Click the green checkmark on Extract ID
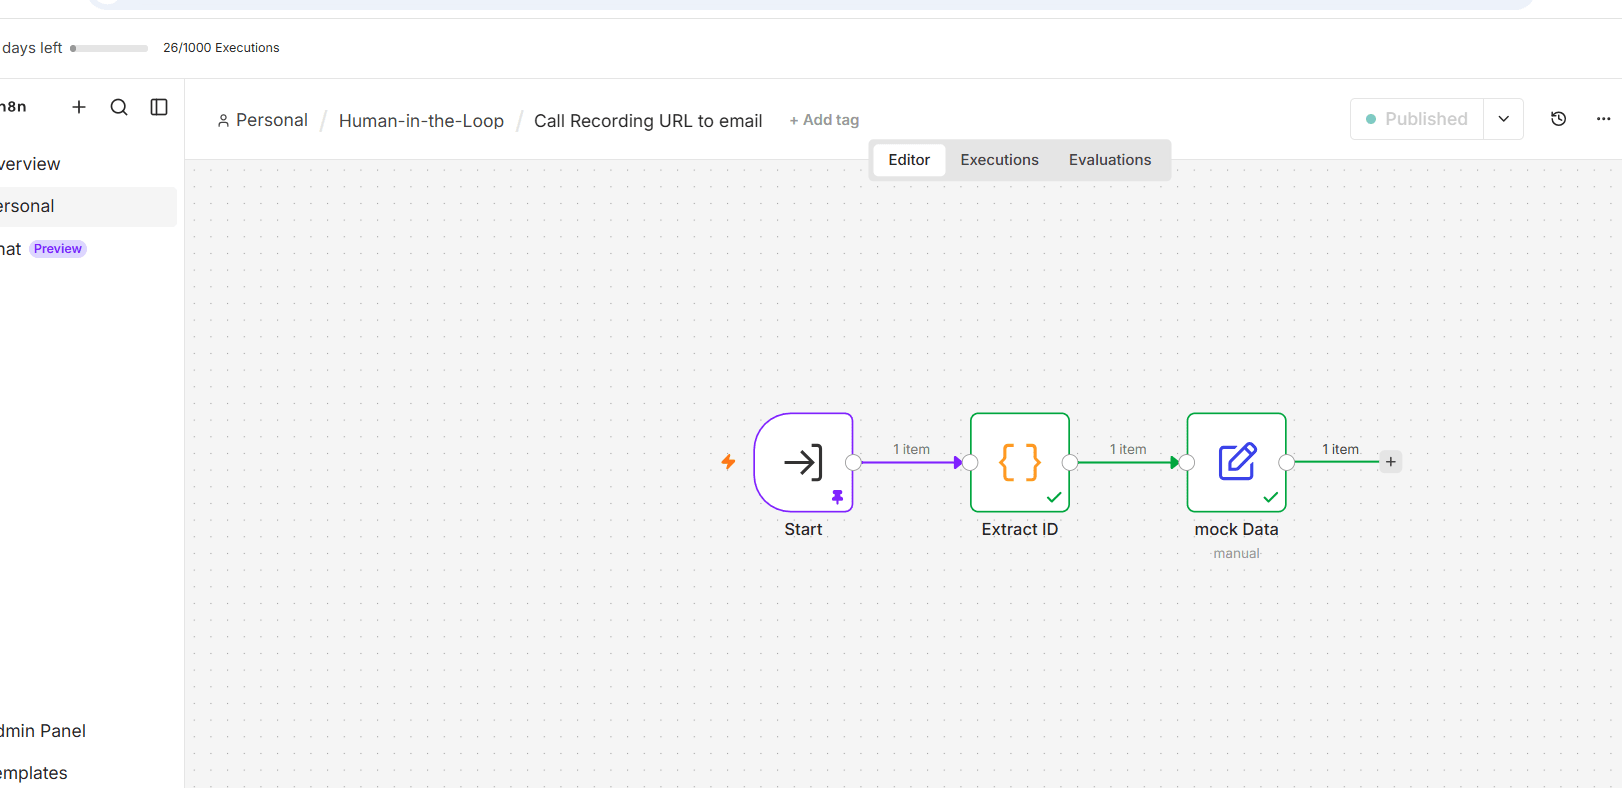The image size is (1622, 788). point(1054,497)
